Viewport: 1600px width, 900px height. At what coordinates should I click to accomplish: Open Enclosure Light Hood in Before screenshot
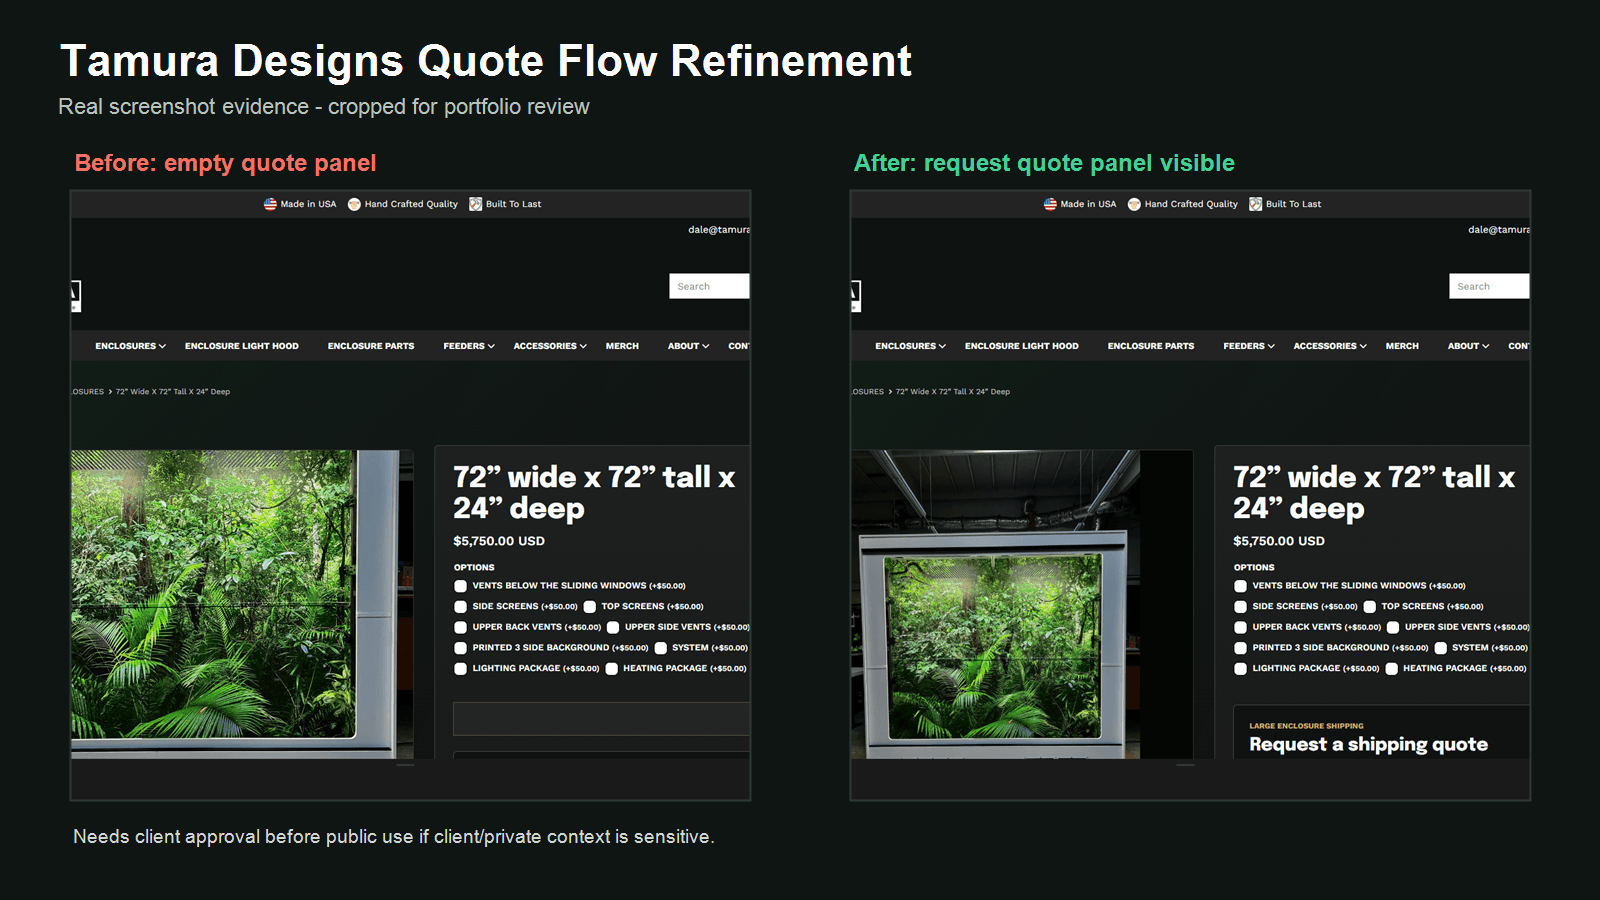click(x=242, y=346)
